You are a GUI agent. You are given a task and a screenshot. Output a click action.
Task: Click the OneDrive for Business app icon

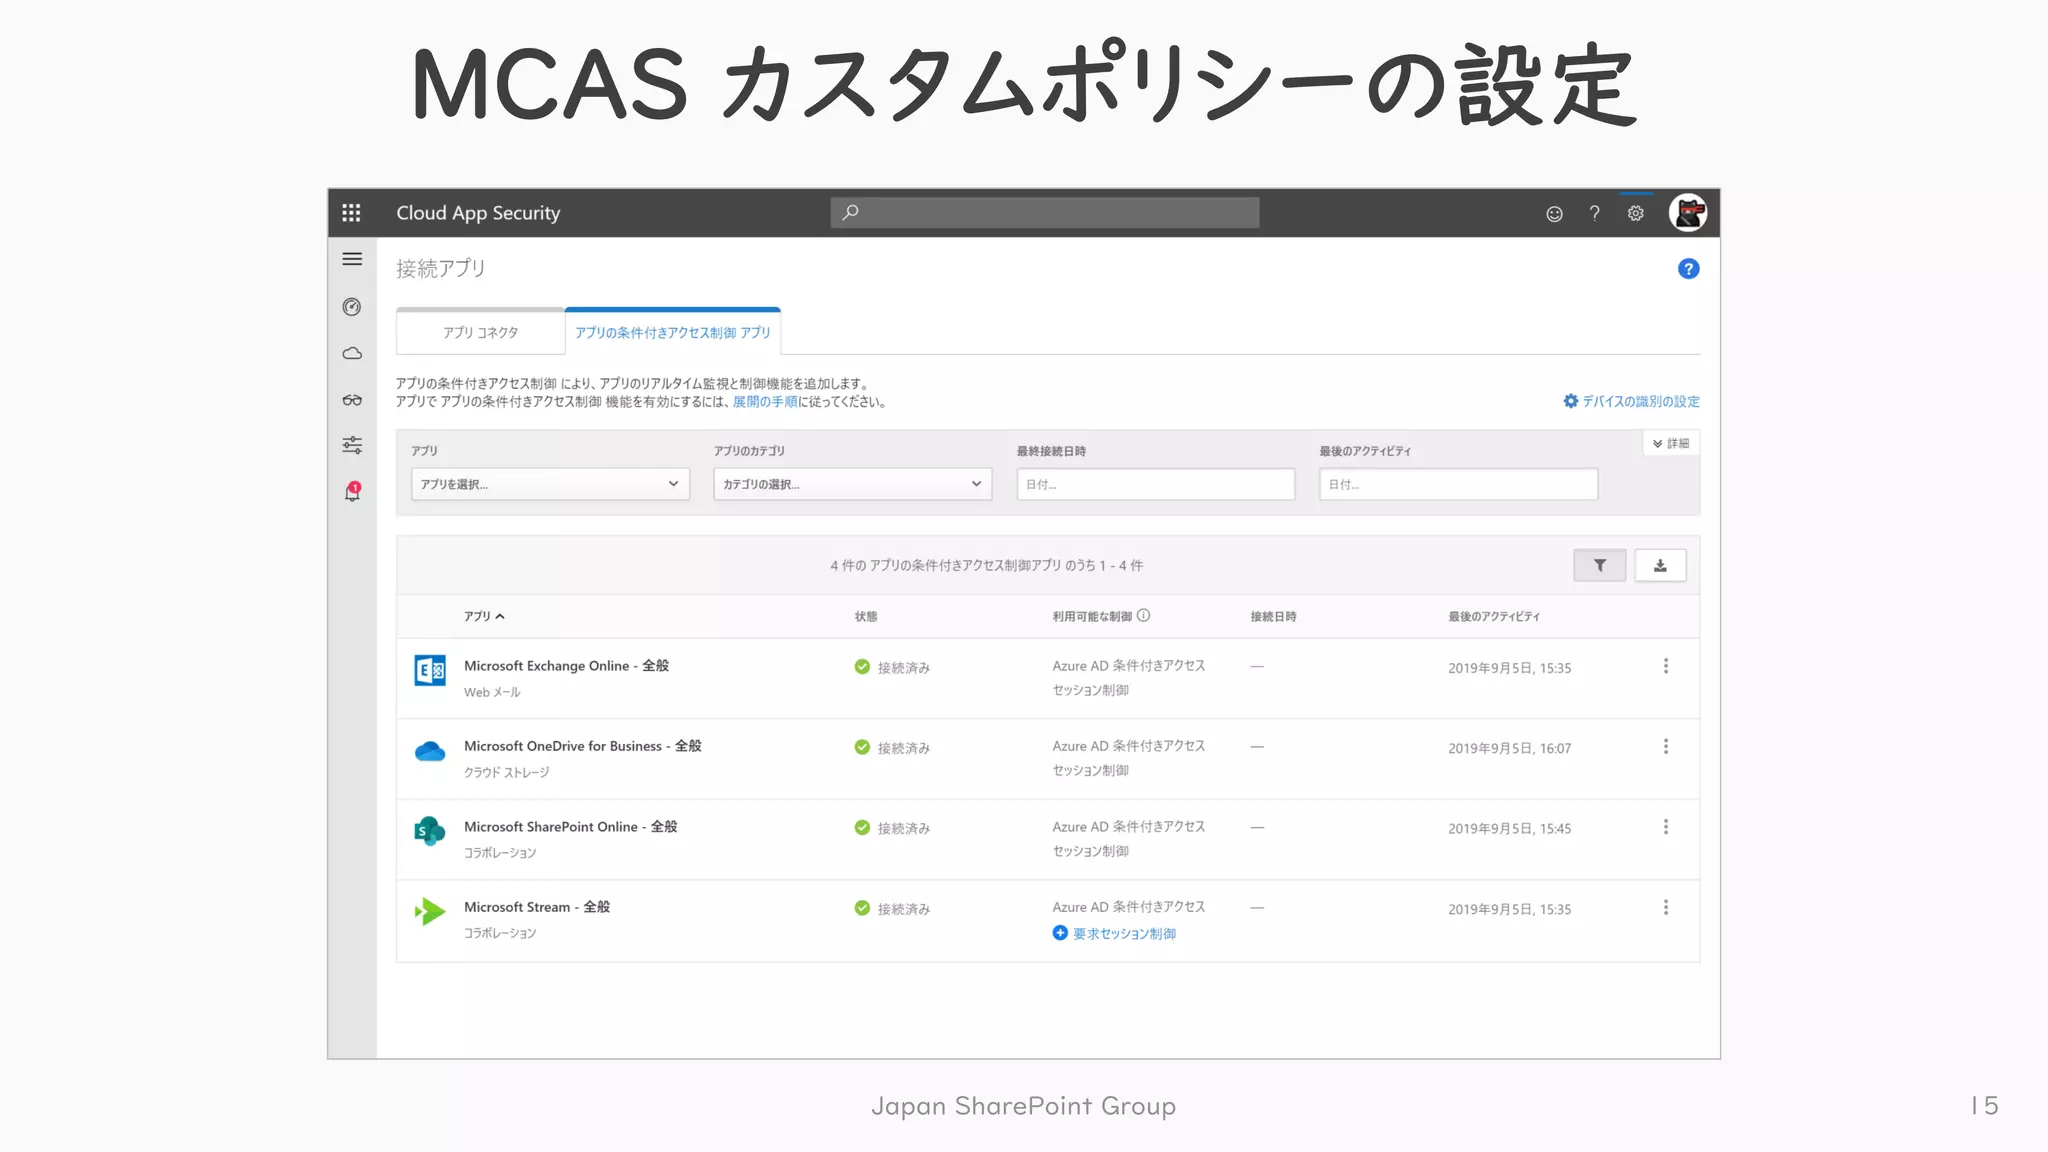pos(430,751)
